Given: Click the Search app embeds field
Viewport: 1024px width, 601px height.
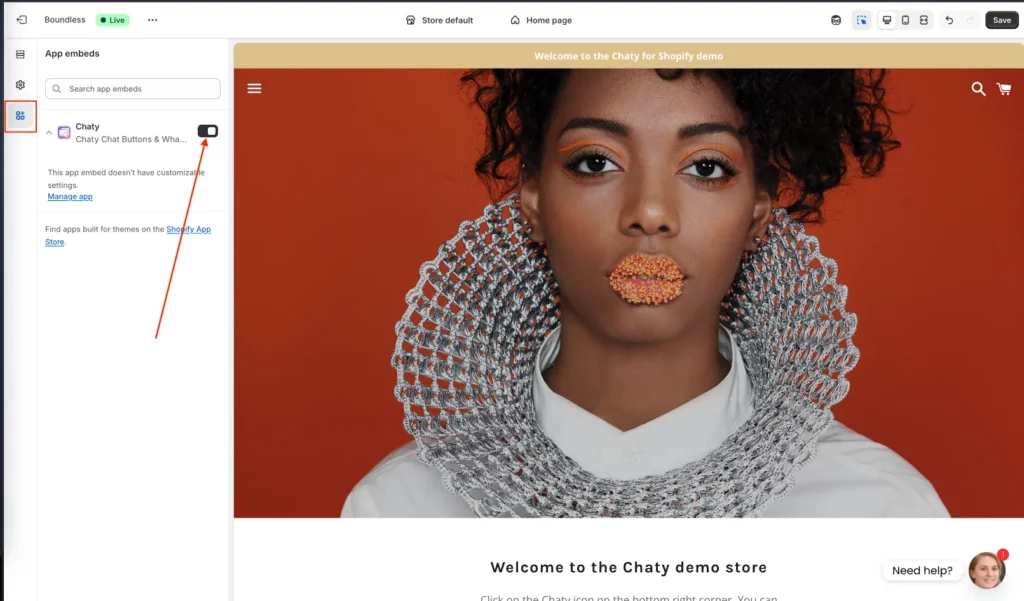Looking at the screenshot, I should coord(133,89).
